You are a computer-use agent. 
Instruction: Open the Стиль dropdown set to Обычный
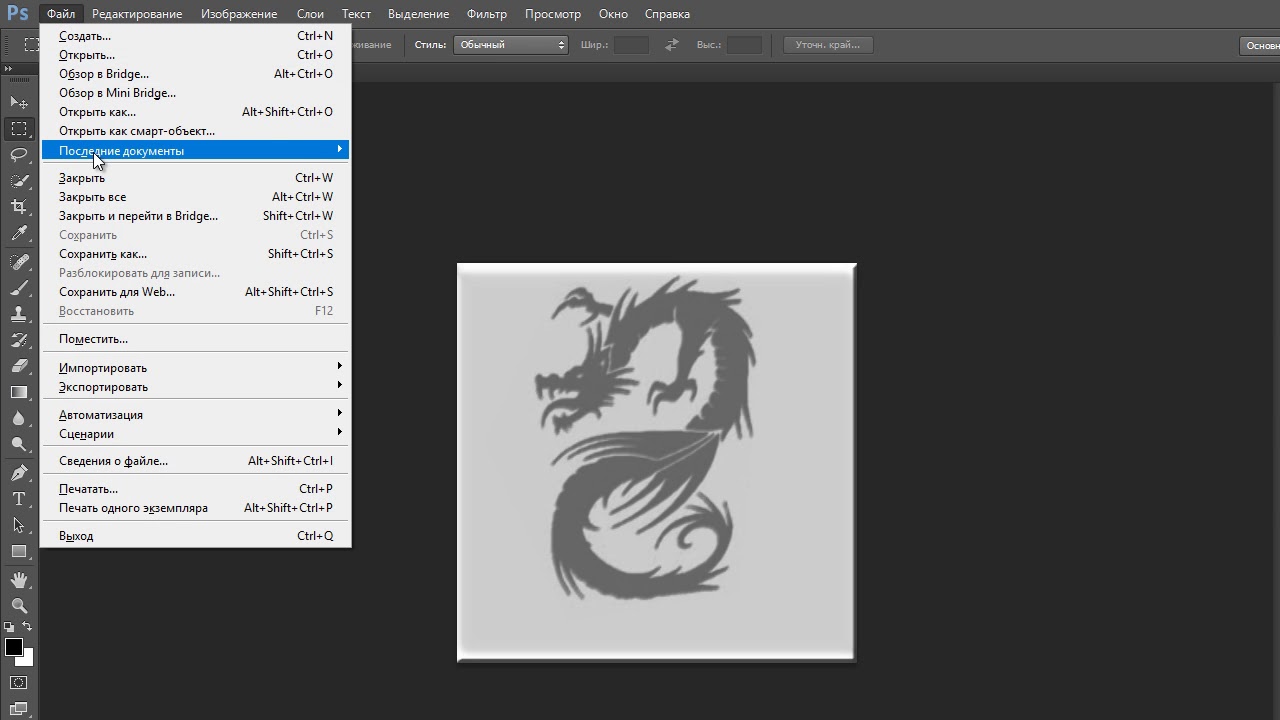coord(511,45)
